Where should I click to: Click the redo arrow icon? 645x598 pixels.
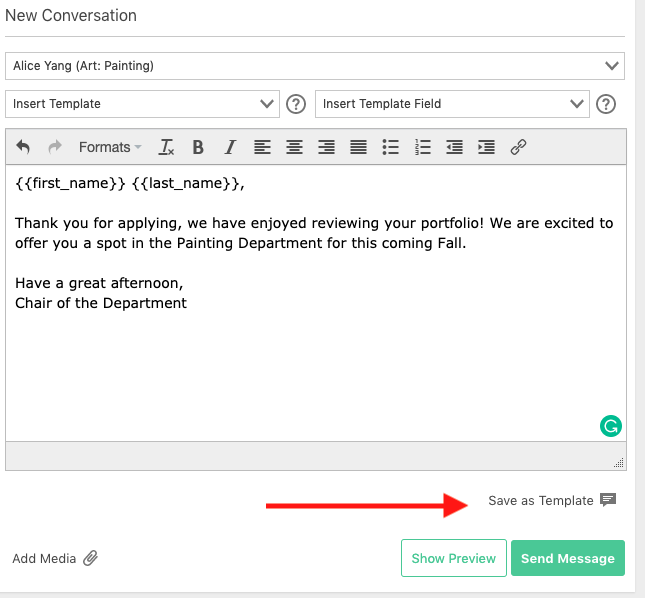(55, 147)
